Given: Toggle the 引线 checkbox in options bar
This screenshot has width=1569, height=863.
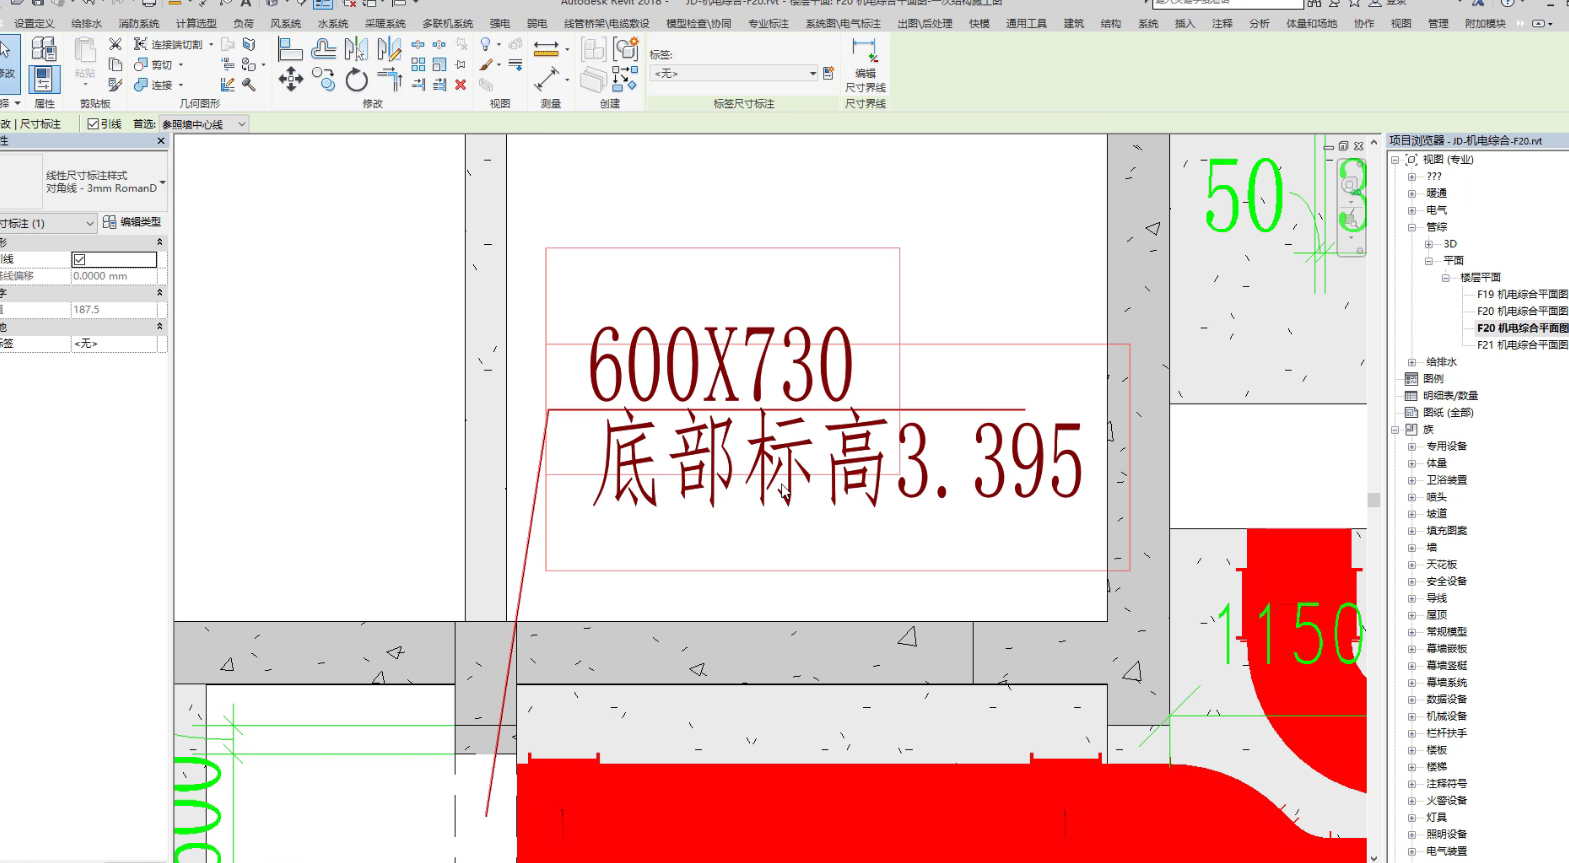Looking at the screenshot, I should click(x=93, y=124).
